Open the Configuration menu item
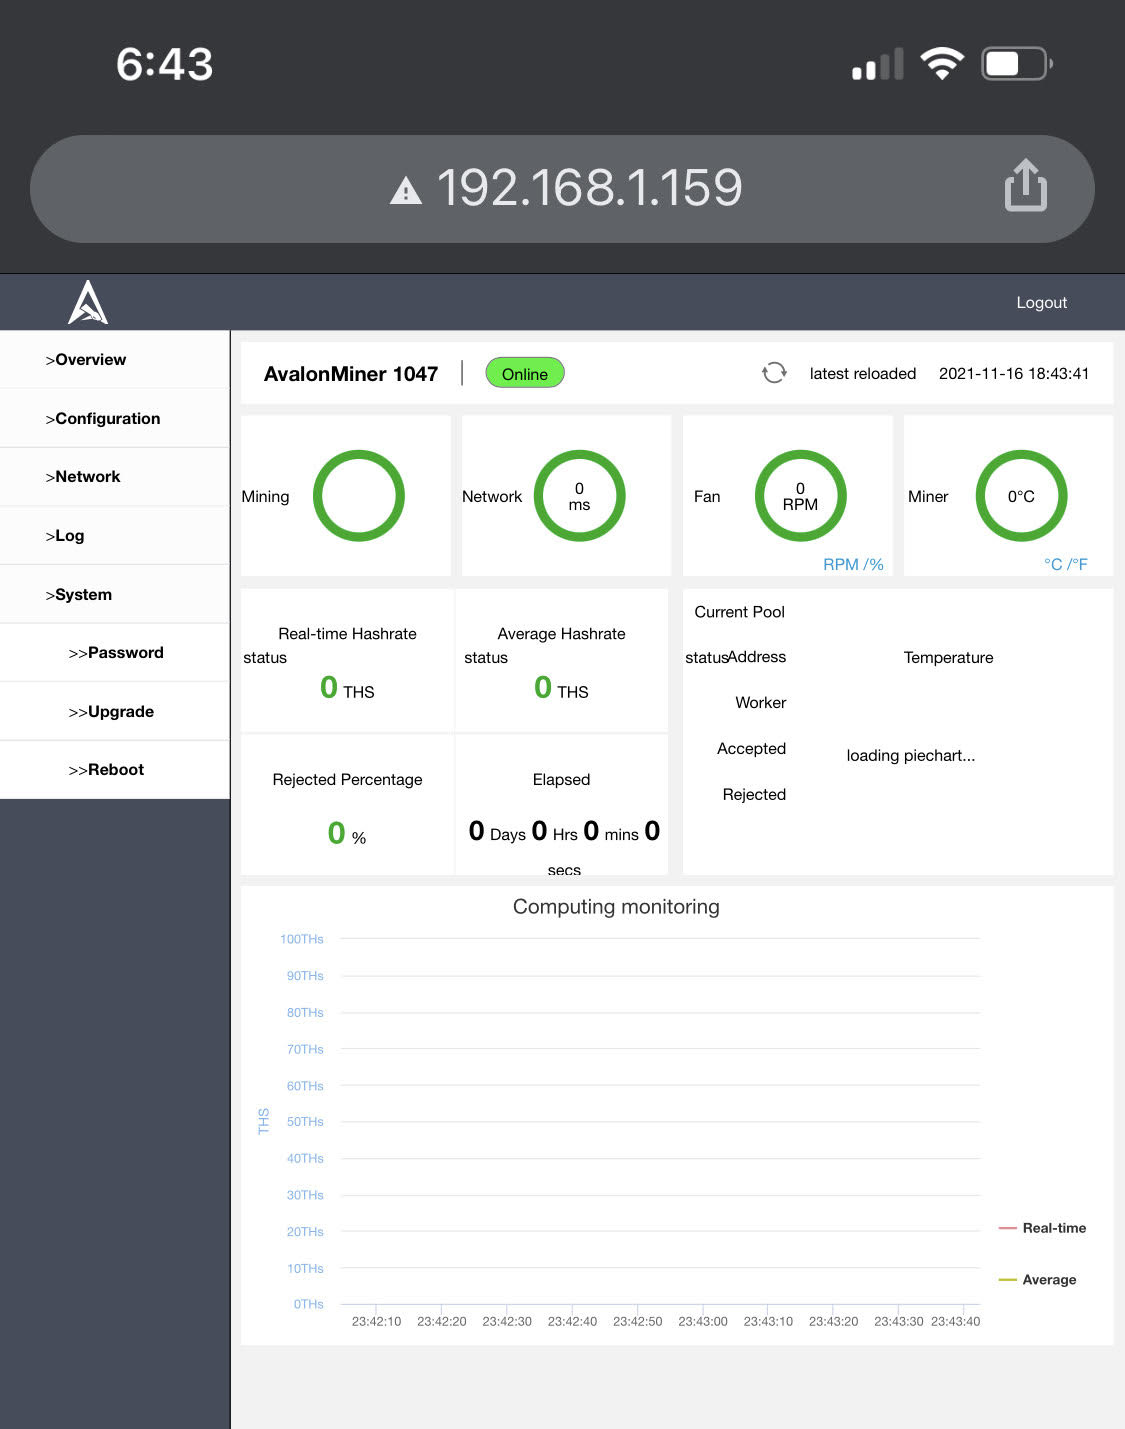The image size is (1125, 1429). point(115,419)
